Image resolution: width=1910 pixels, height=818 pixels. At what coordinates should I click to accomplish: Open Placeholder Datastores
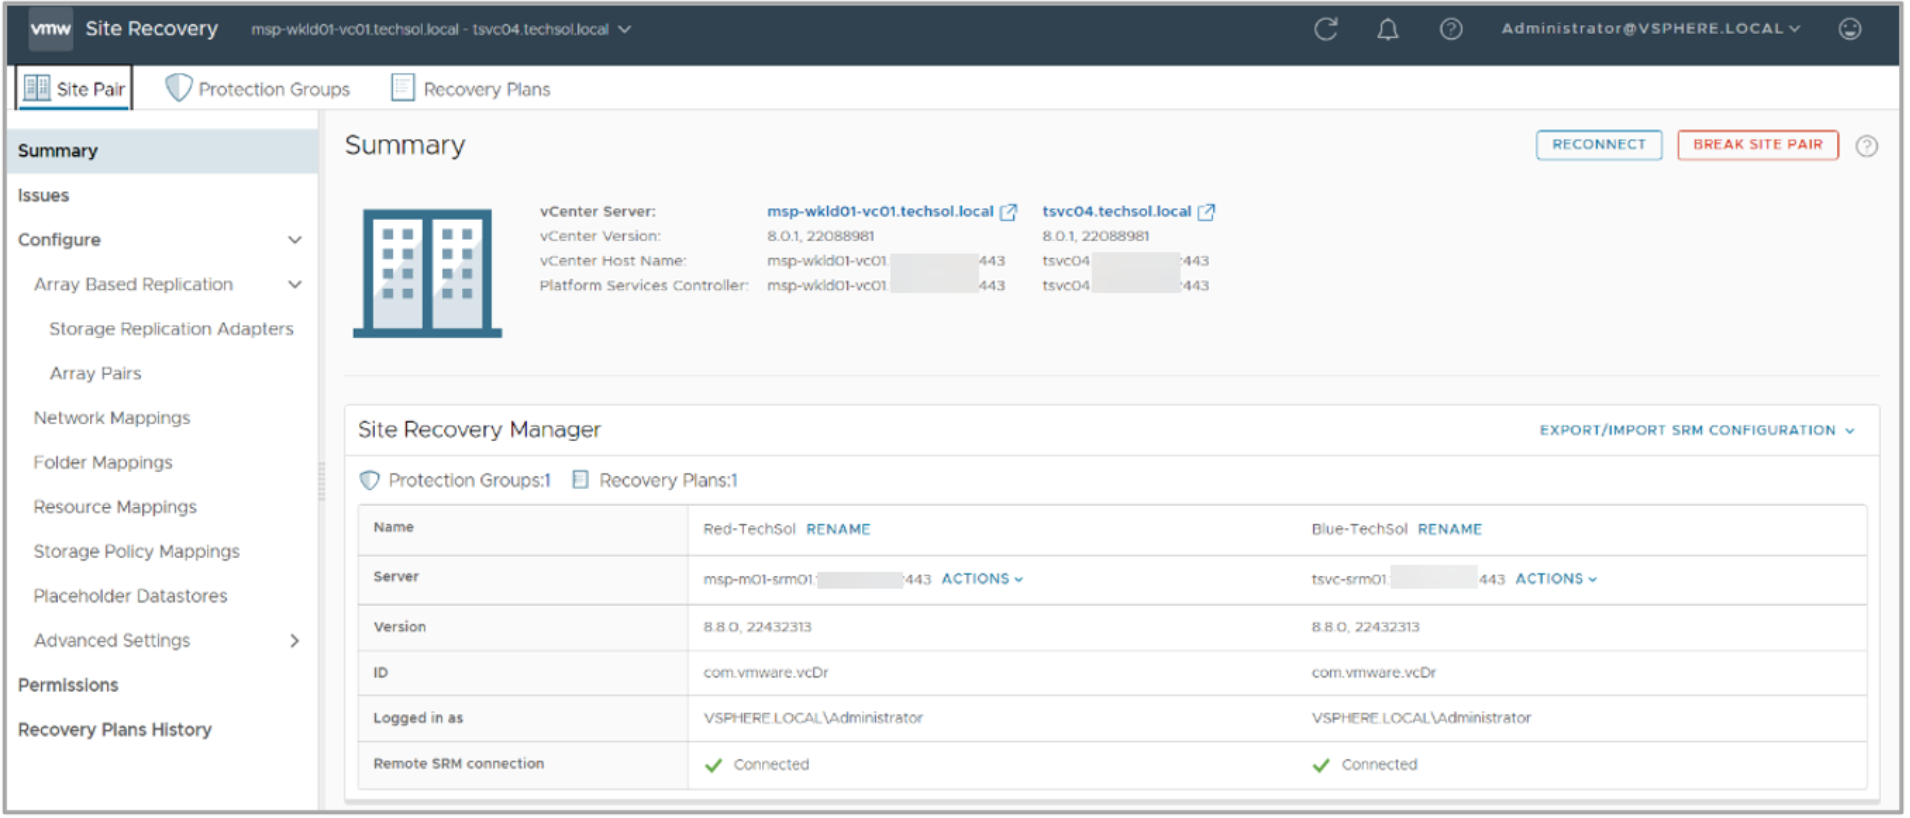(130, 596)
